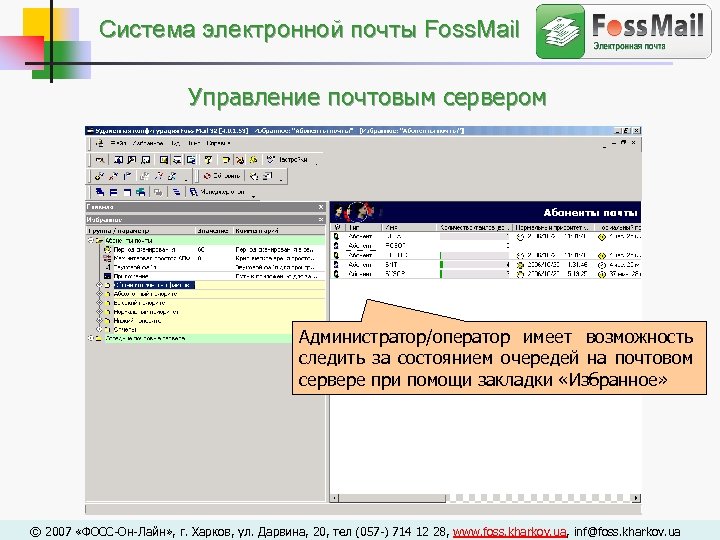
Task: Open the Справка menu
Action: coord(218,143)
